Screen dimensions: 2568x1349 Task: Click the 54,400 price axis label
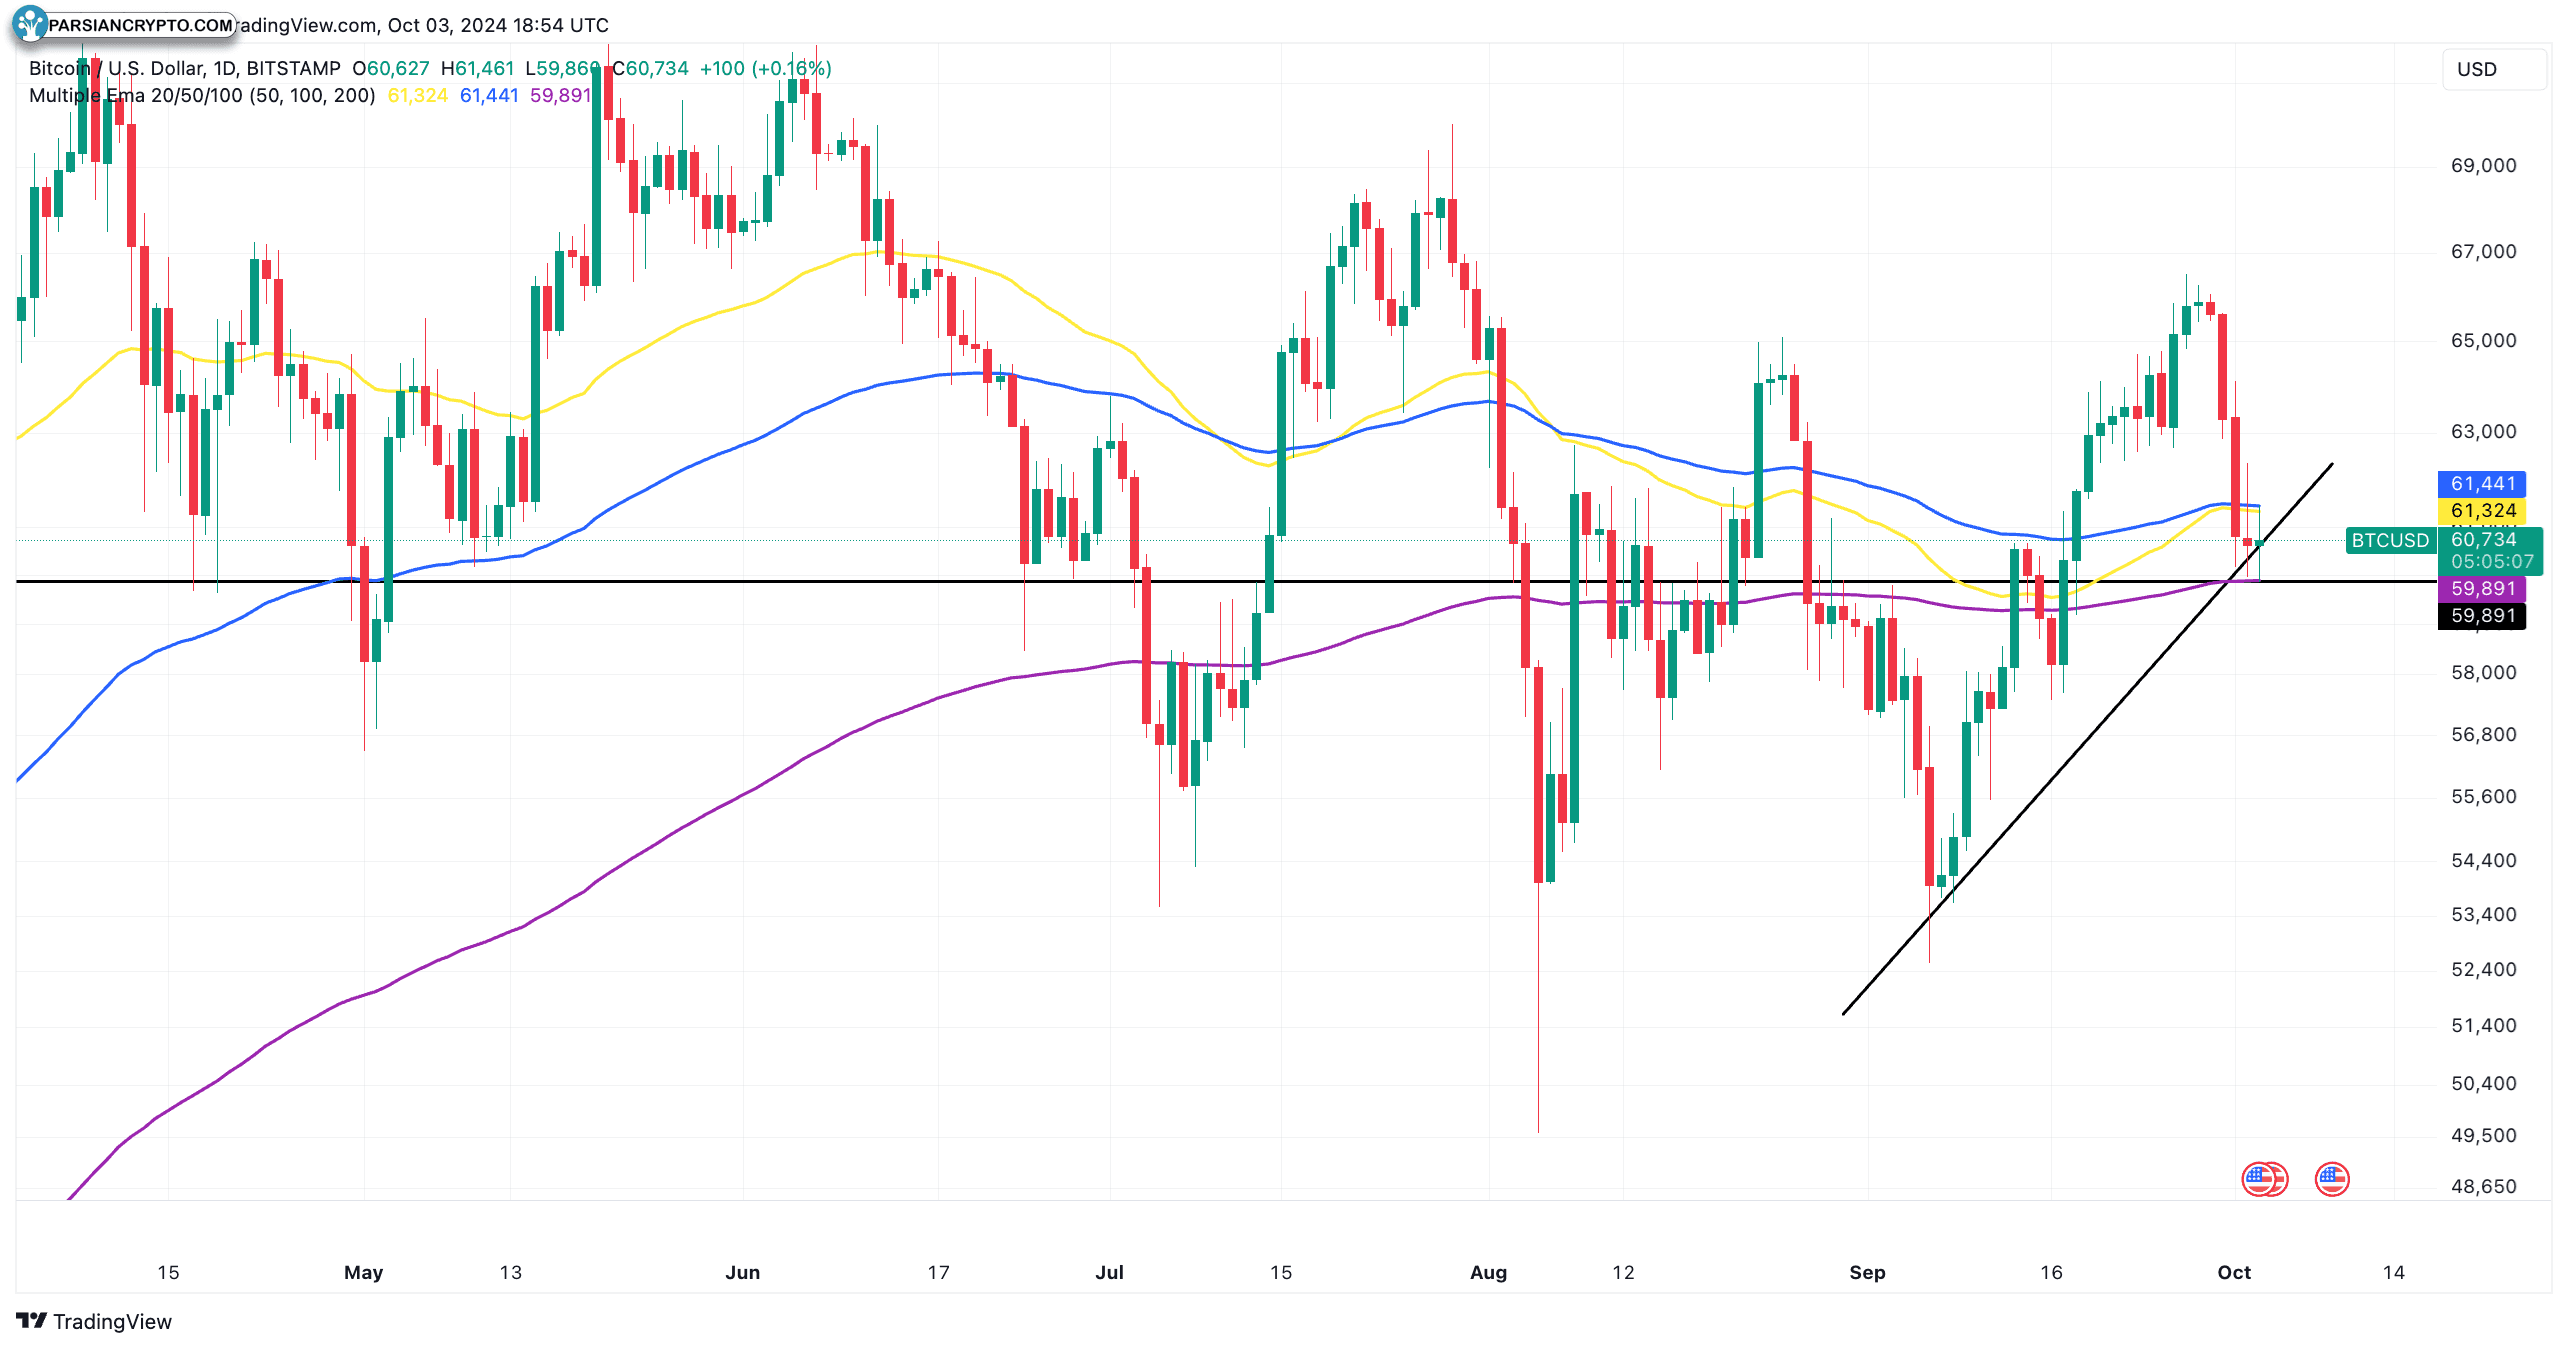[x=2483, y=860]
